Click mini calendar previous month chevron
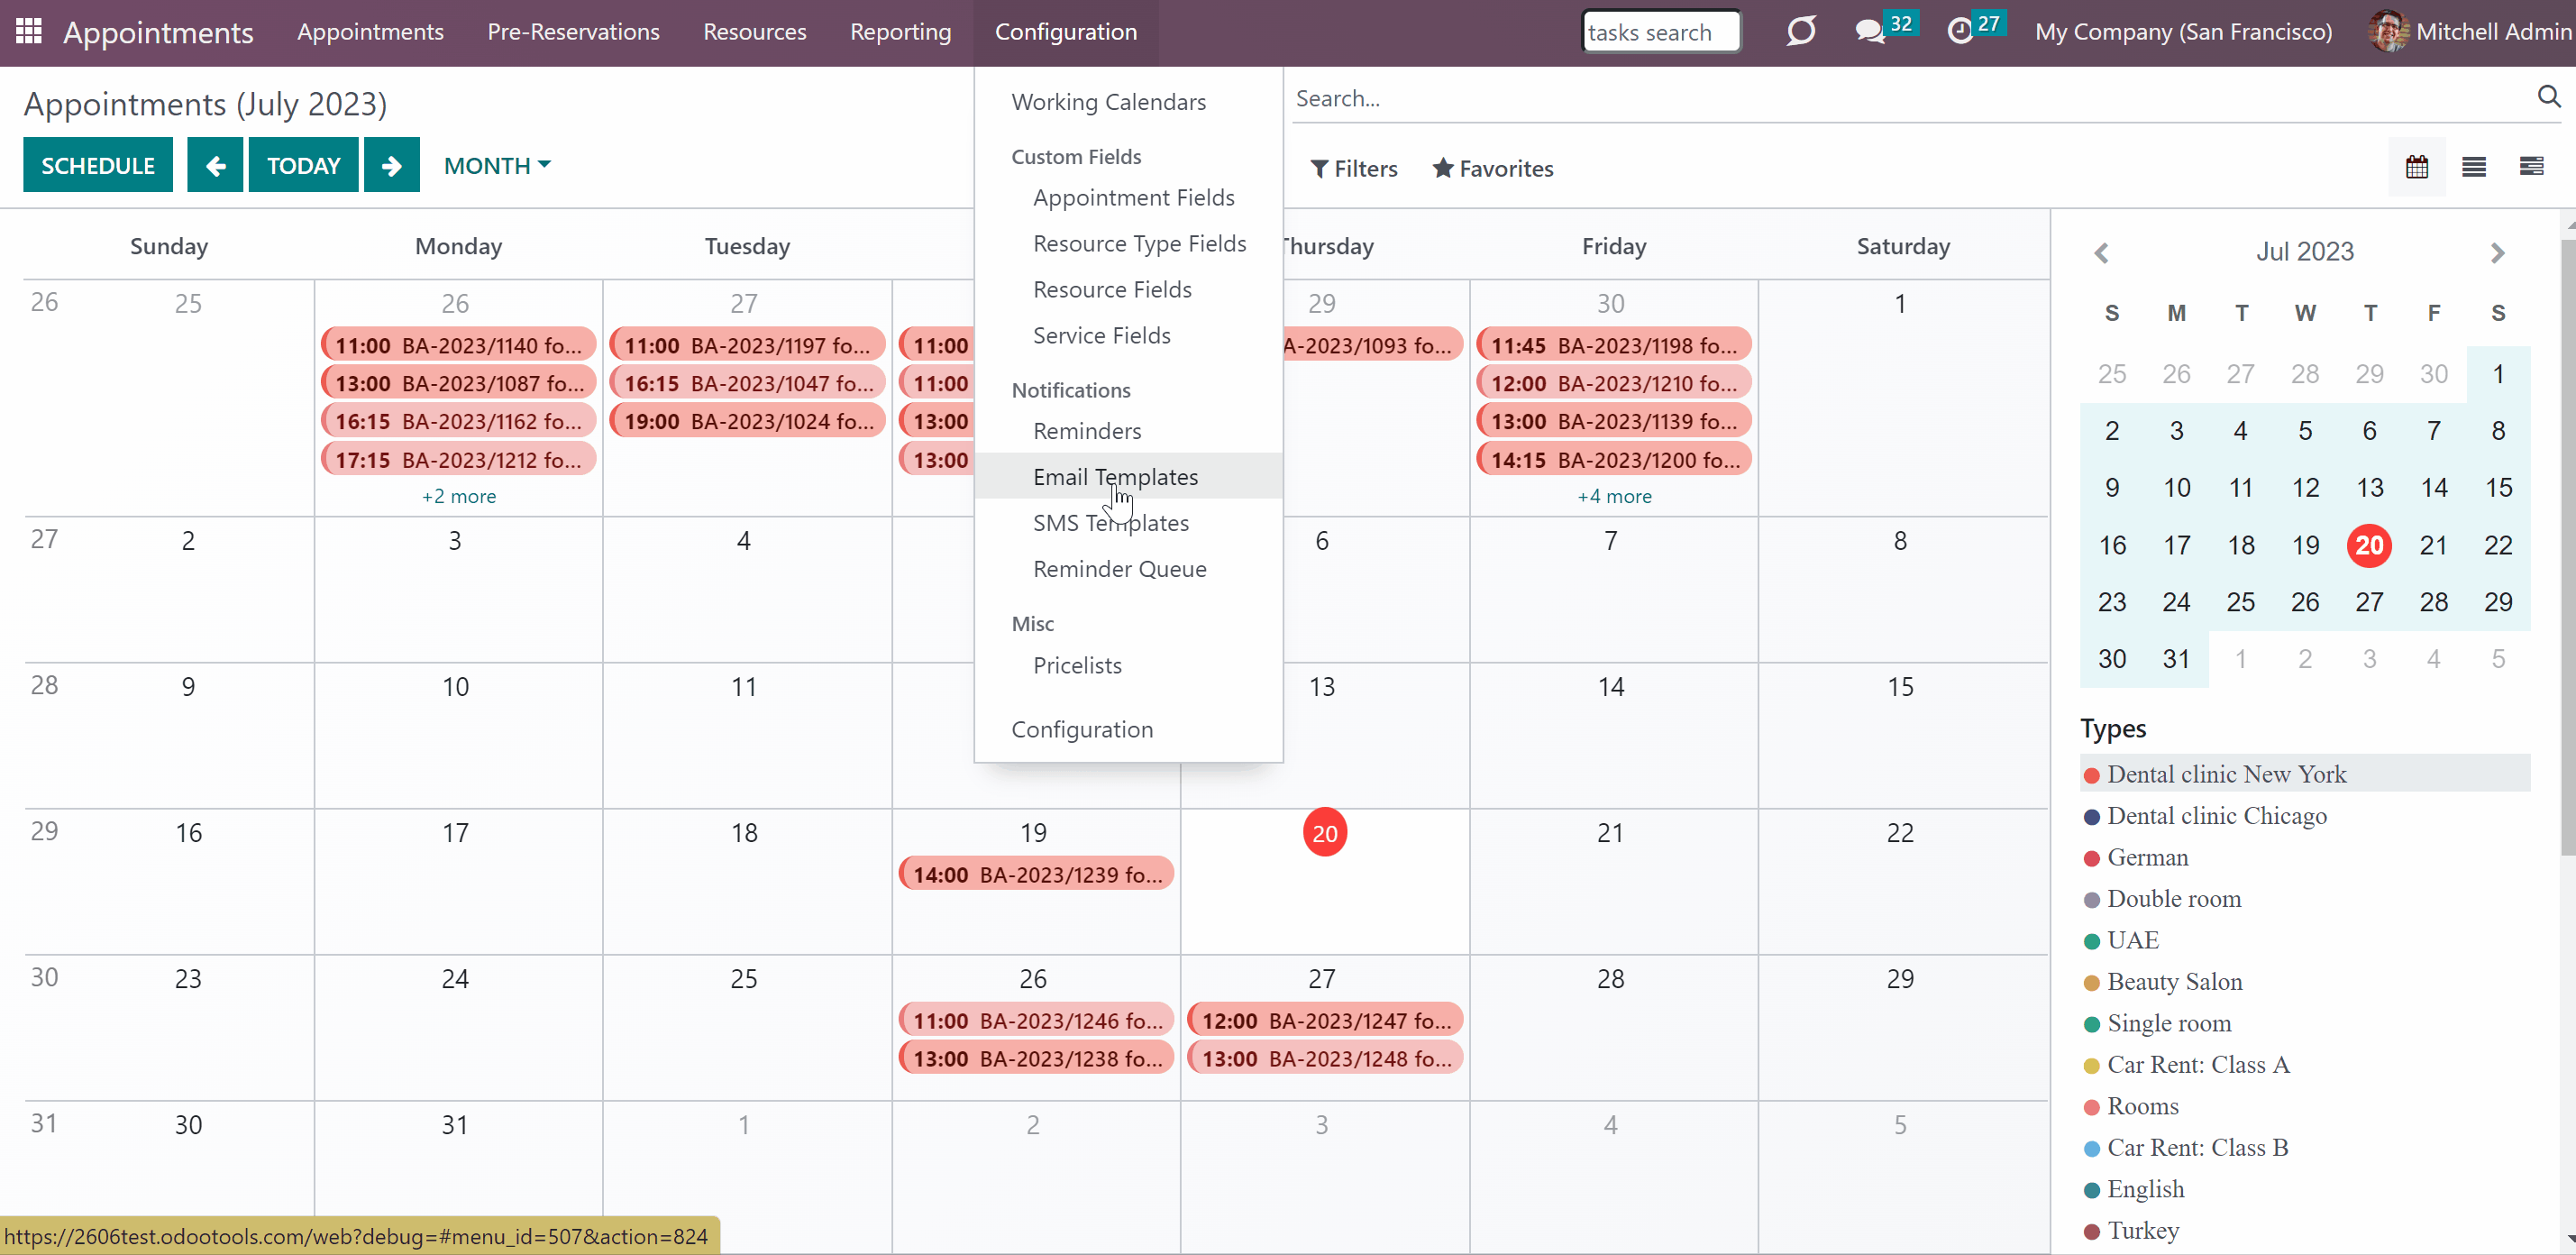The height and width of the screenshot is (1255, 2576). click(2101, 253)
